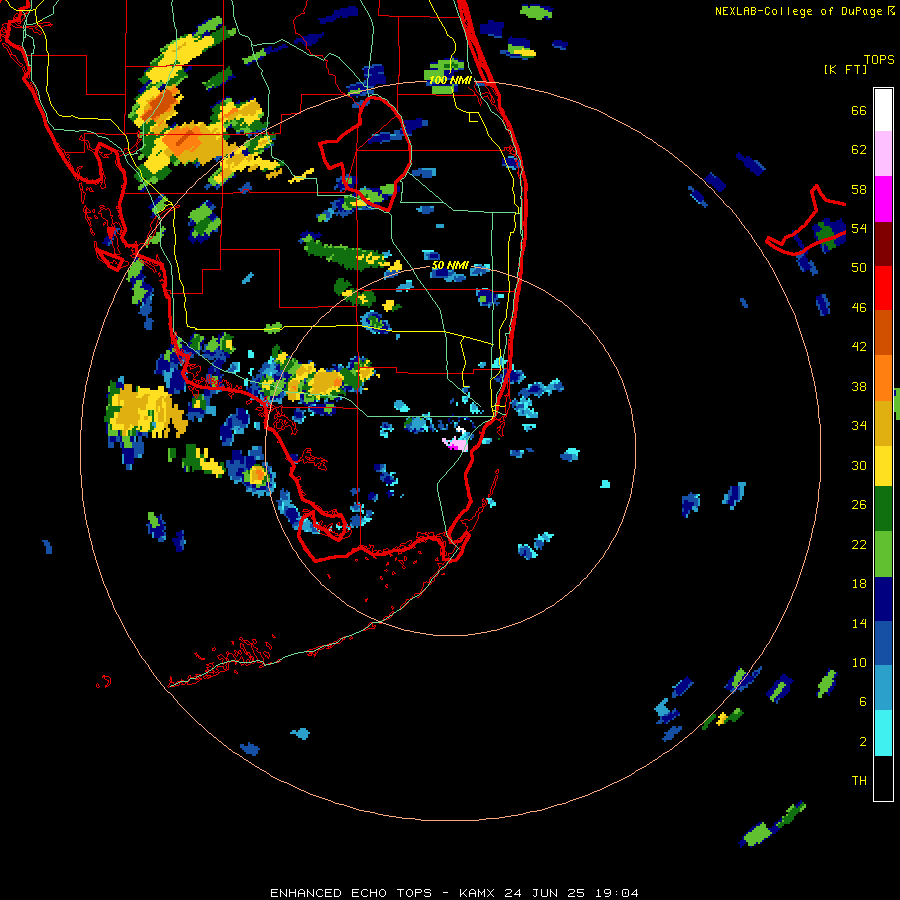Click the TH threshold legend label

(859, 781)
